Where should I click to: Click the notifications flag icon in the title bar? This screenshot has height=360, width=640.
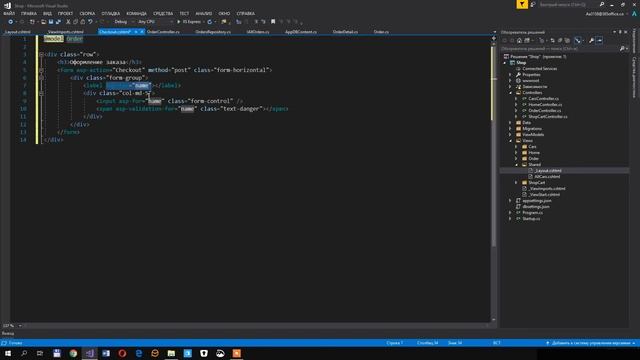[522, 4]
